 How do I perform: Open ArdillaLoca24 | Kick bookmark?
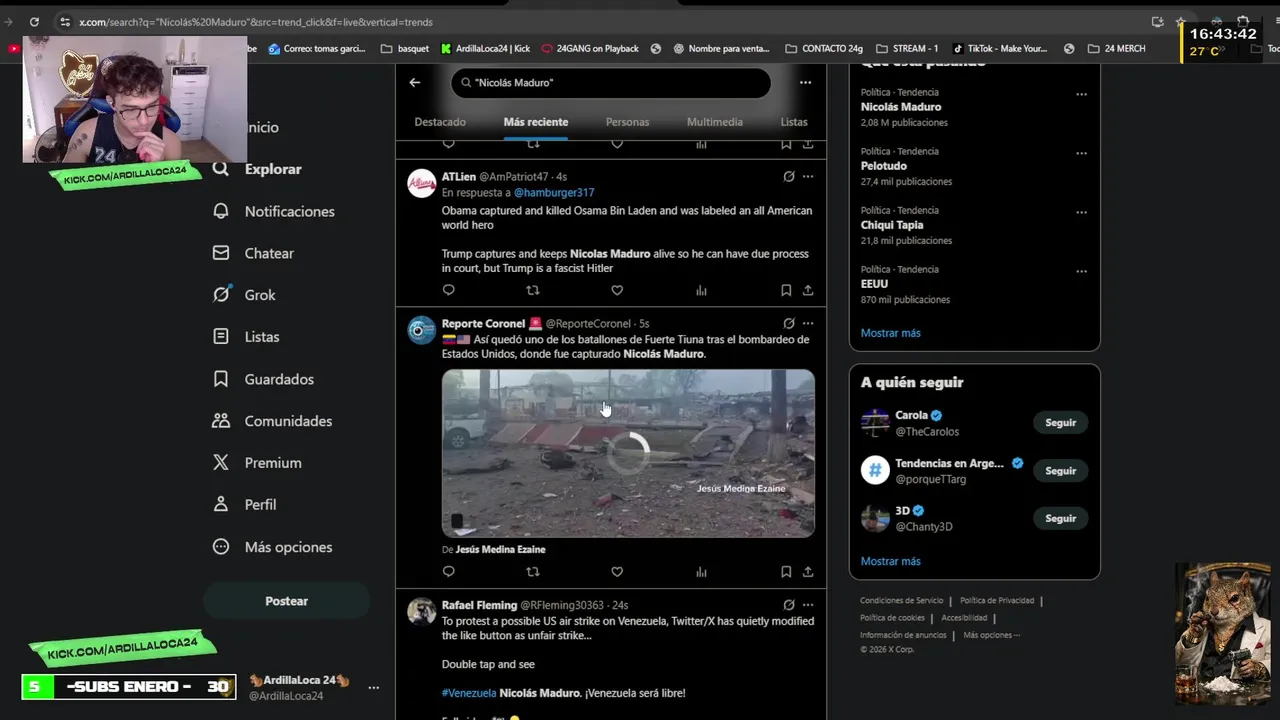pos(485,48)
